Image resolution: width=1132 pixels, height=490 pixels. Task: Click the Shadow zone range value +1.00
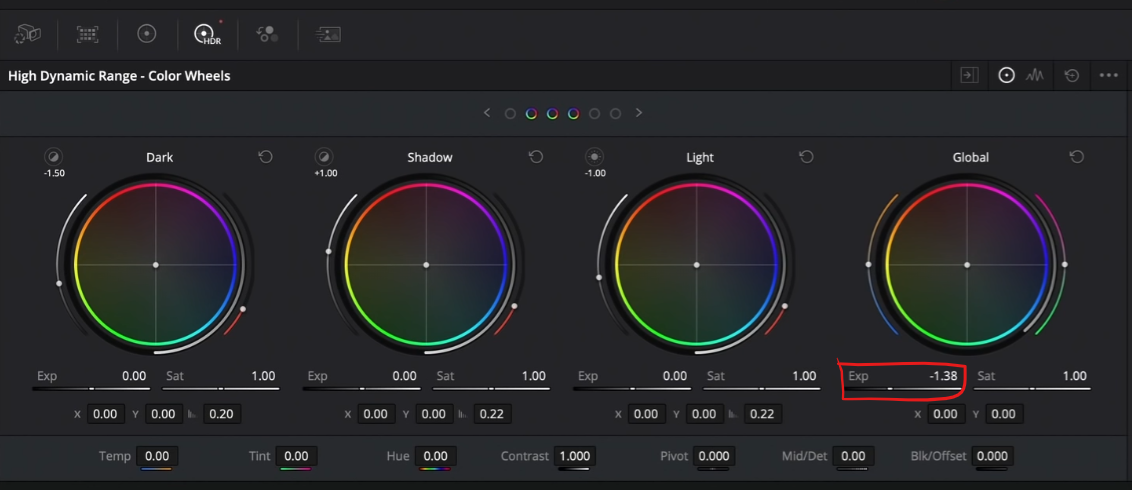click(x=325, y=173)
